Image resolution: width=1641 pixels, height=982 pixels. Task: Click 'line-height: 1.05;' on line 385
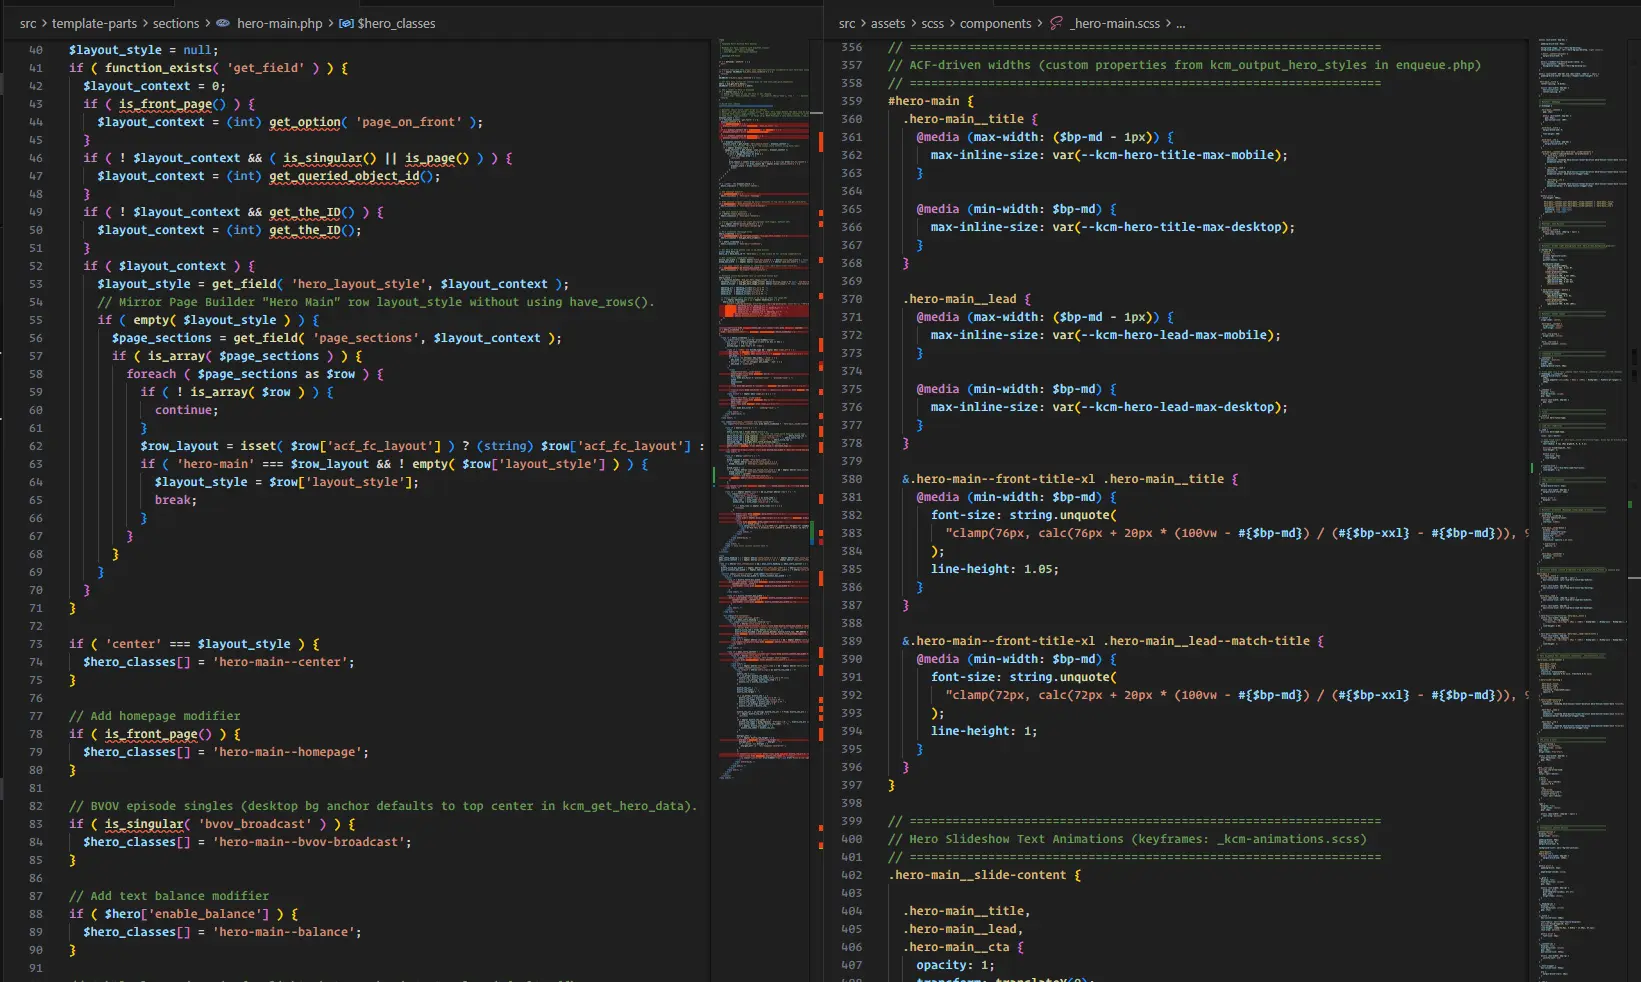(x=994, y=569)
